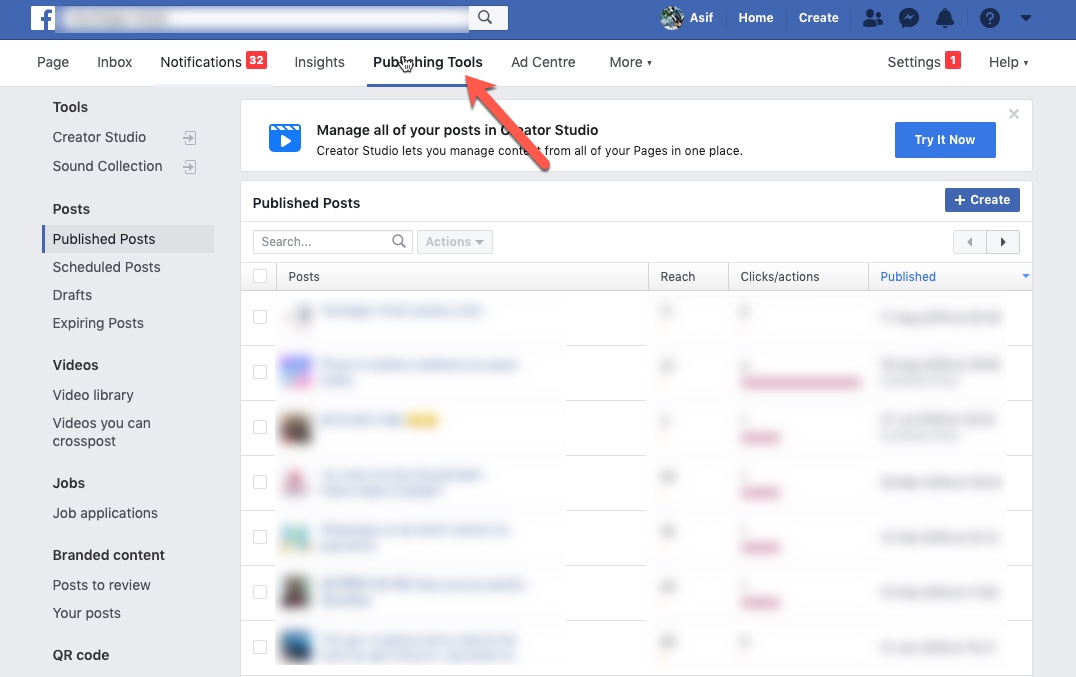The image size is (1076, 677).
Task: Open the last visible post's thumbnail
Action: pyautogui.click(x=295, y=647)
